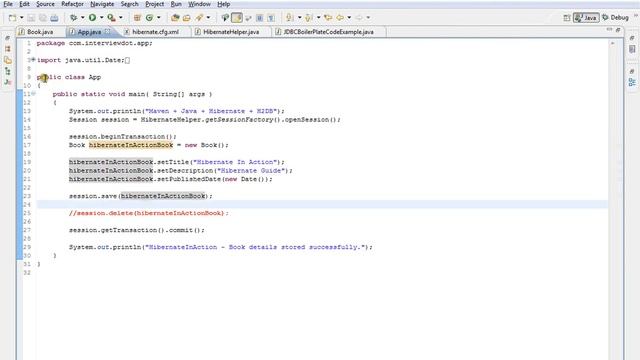Click the Open Task folder icon
The image size is (640, 360).
point(187,18)
